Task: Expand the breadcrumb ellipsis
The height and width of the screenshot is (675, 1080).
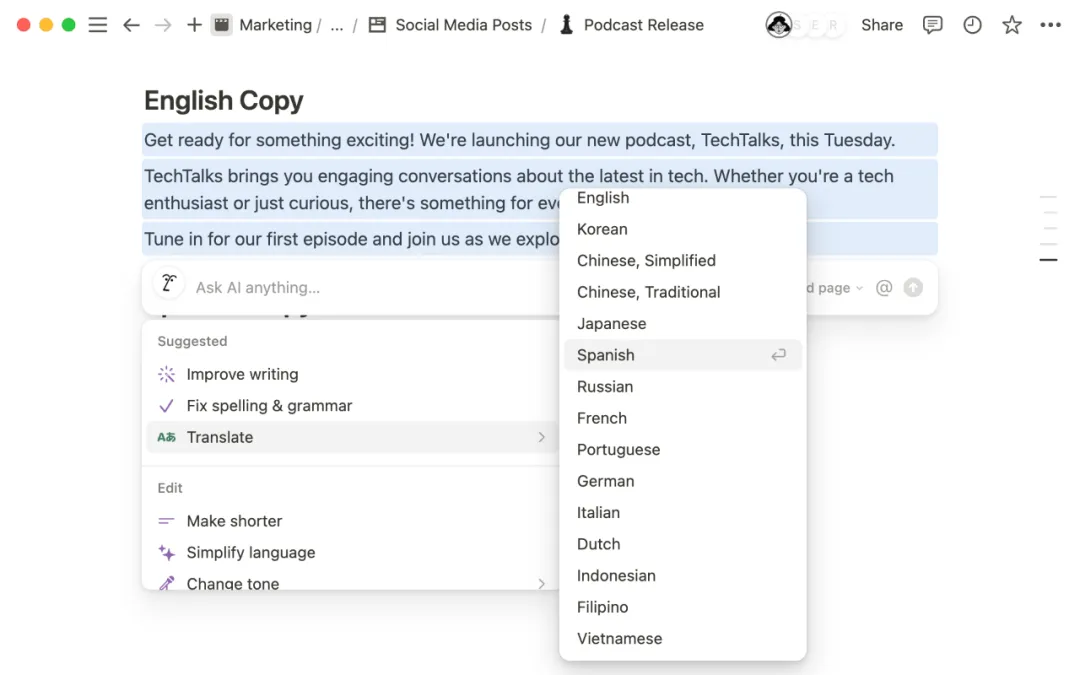Action: pyautogui.click(x=337, y=25)
